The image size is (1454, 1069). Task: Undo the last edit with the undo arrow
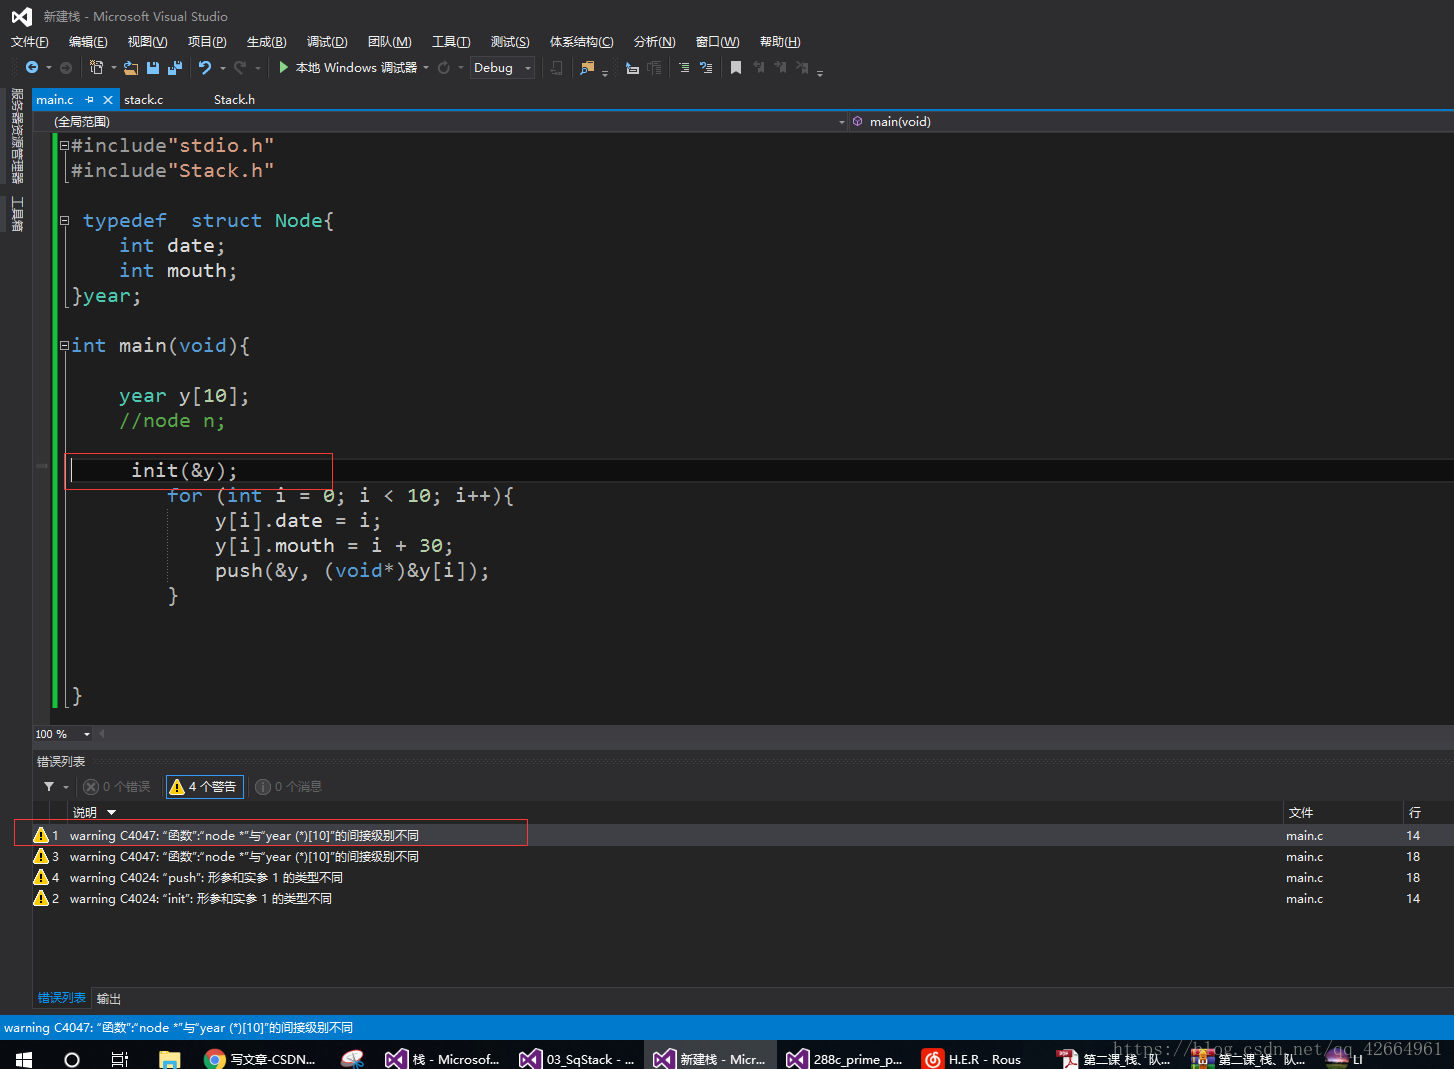pos(205,68)
